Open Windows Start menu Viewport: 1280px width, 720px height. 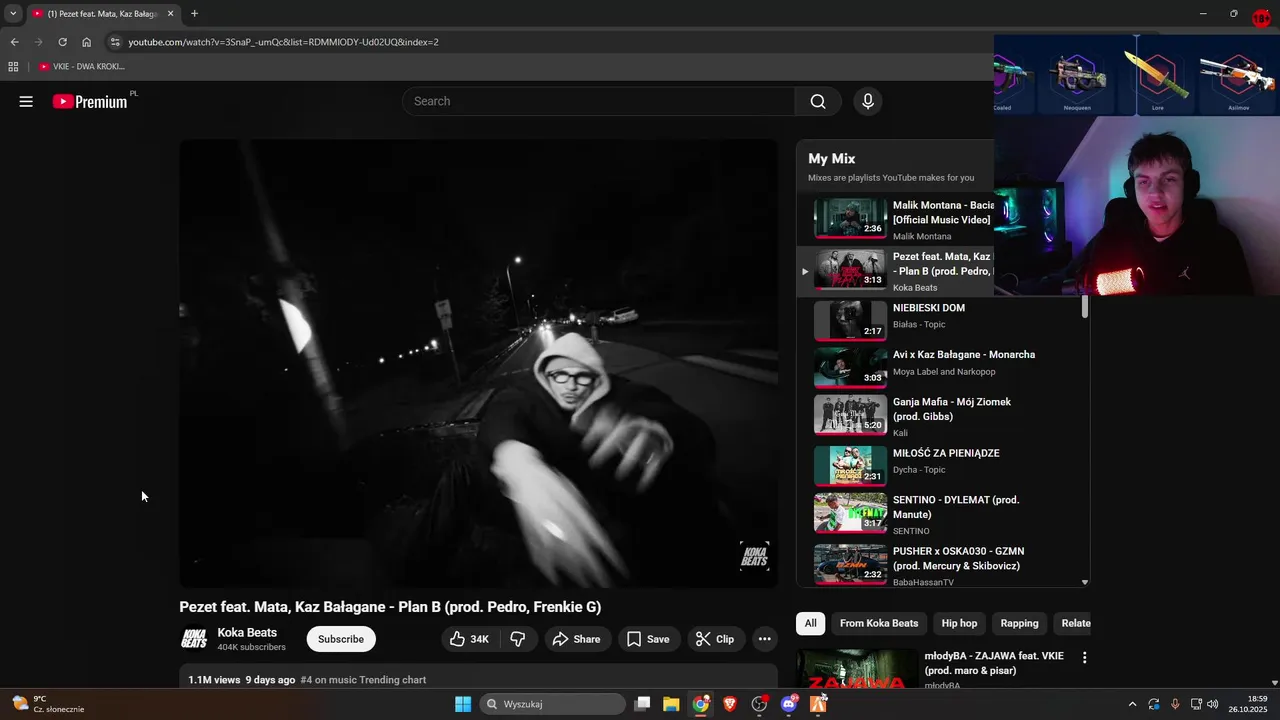pyautogui.click(x=463, y=704)
